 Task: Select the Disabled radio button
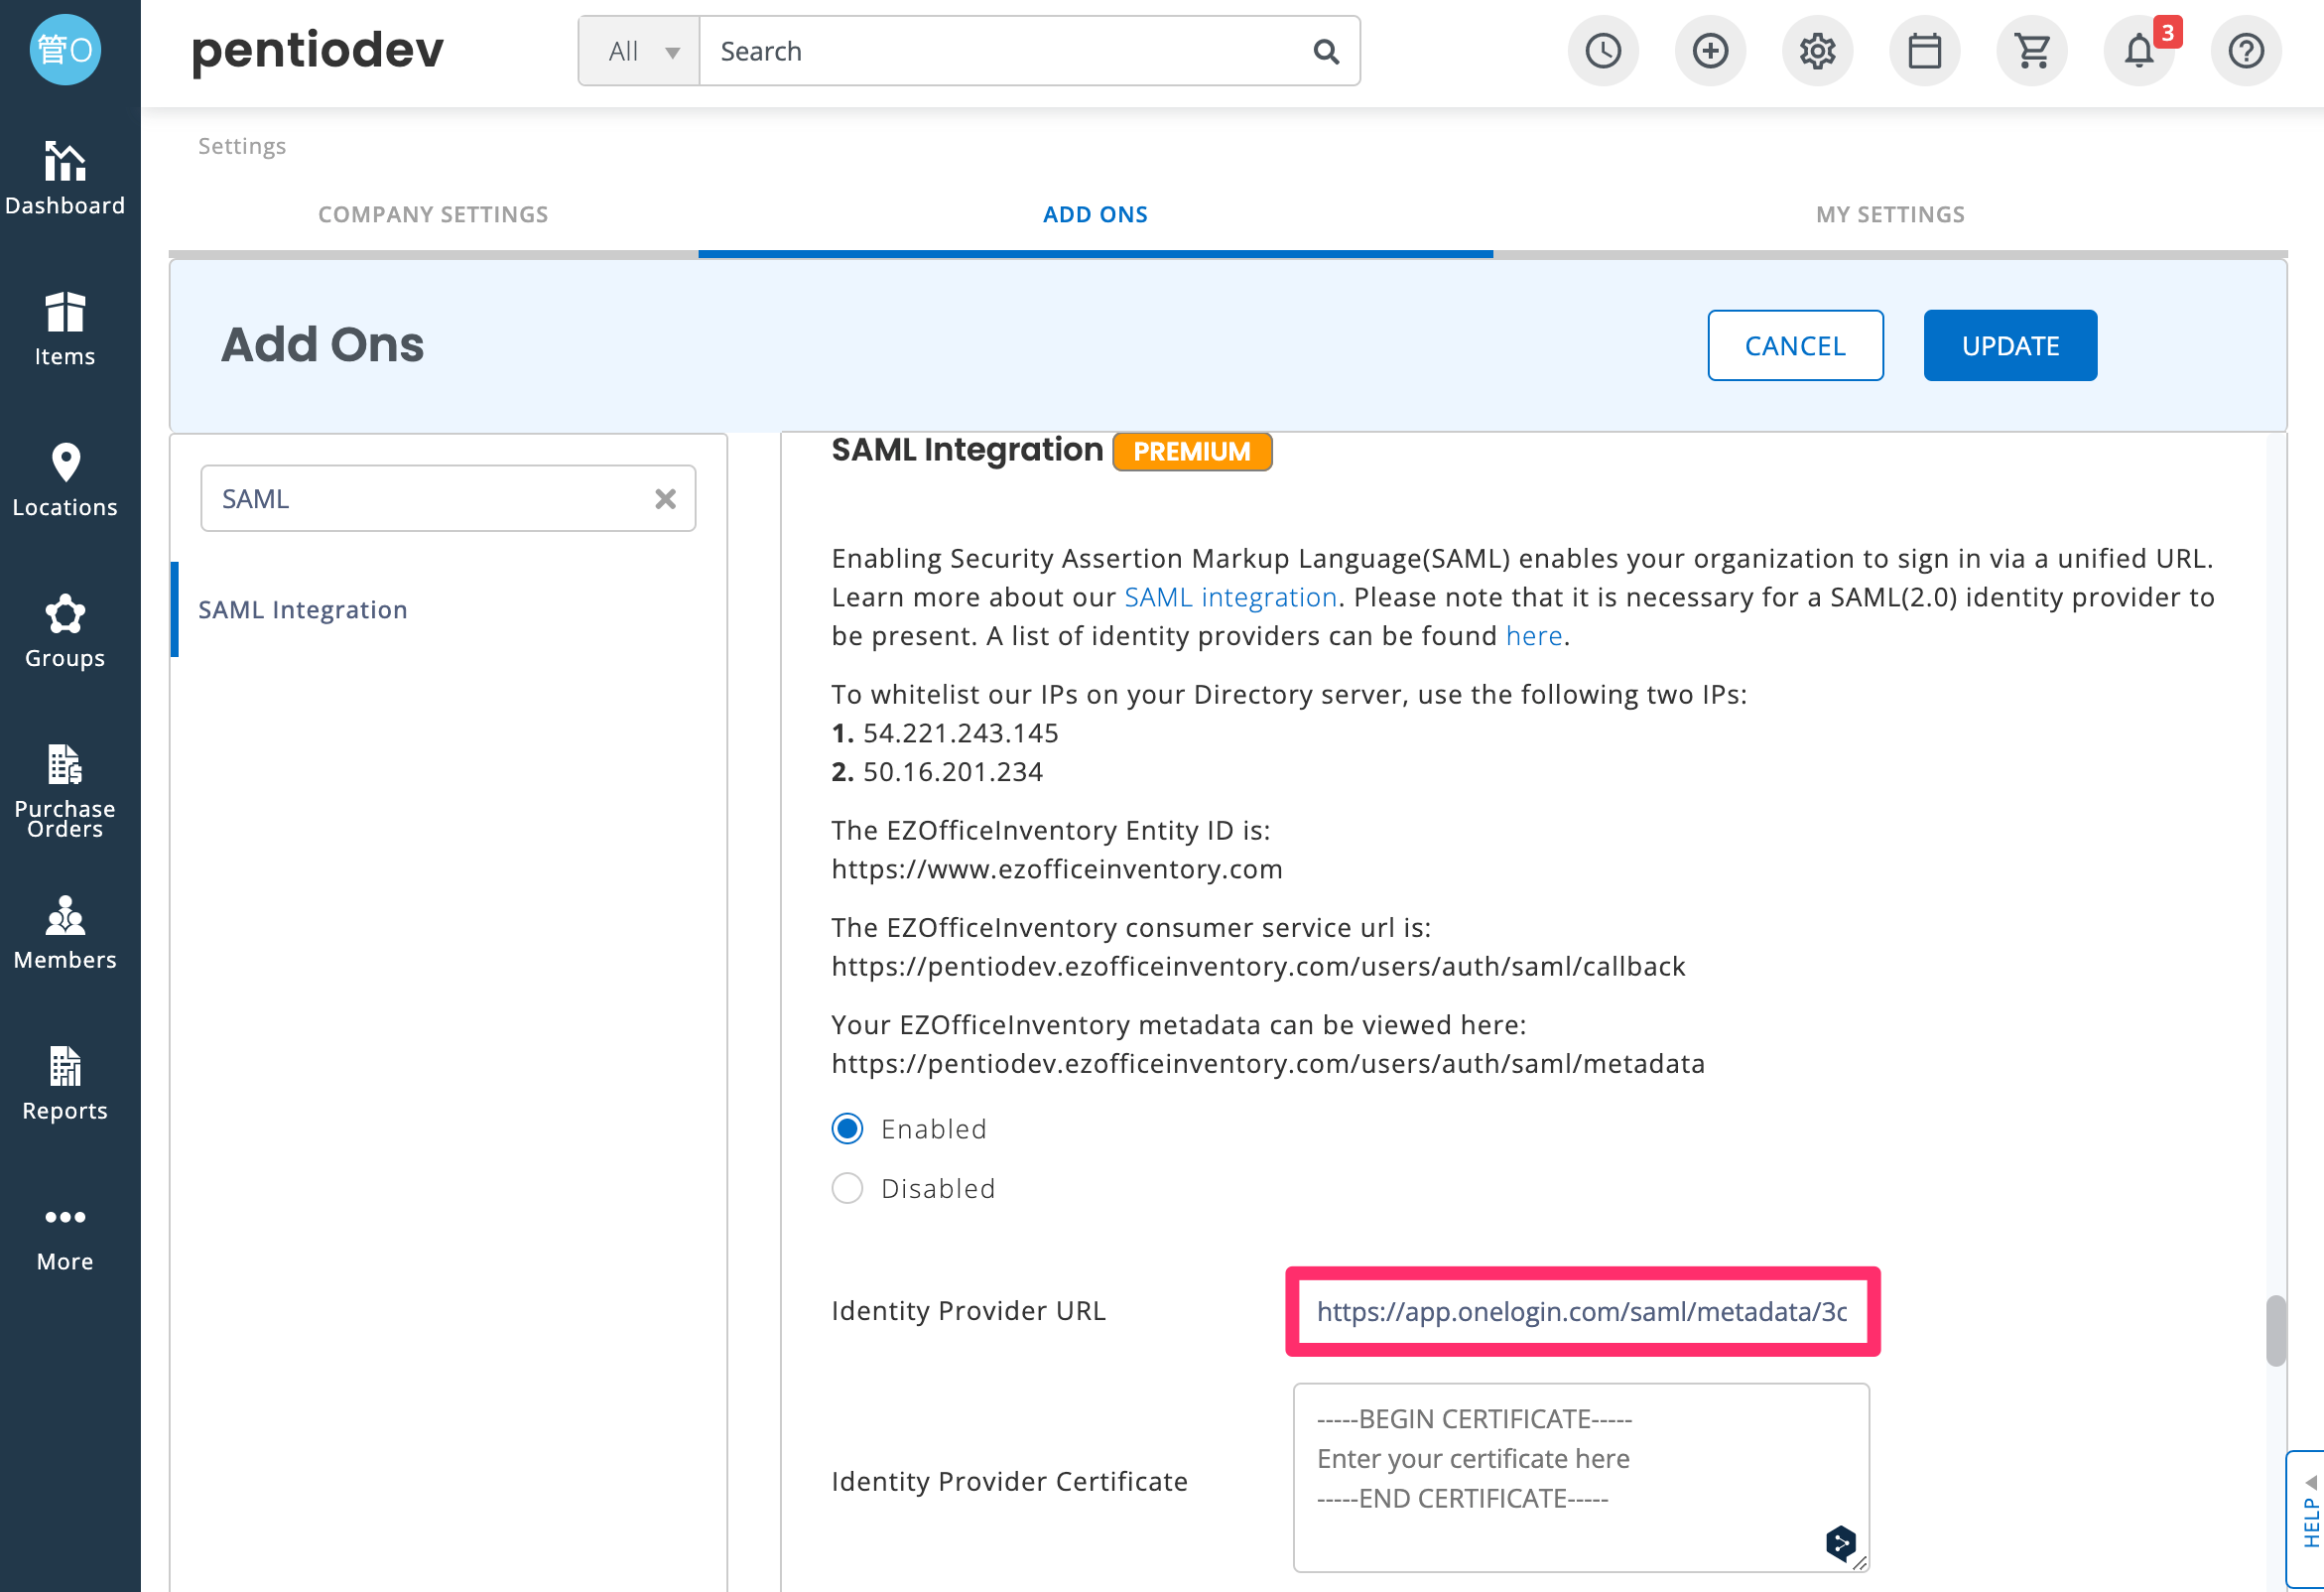pyautogui.click(x=847, y=1188)
